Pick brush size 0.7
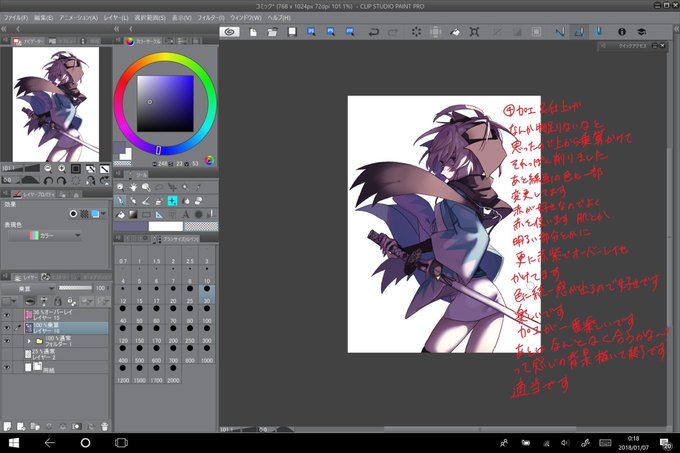680x453 pixels. (123, 255)
